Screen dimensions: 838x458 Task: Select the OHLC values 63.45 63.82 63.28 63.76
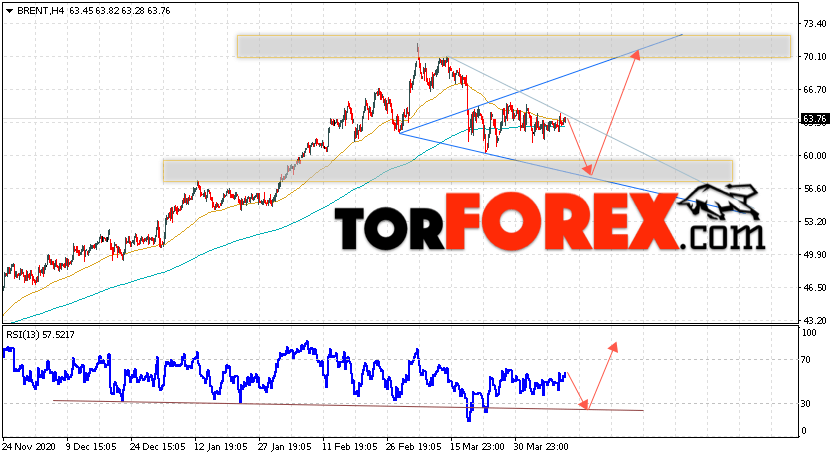pos(120,11)
